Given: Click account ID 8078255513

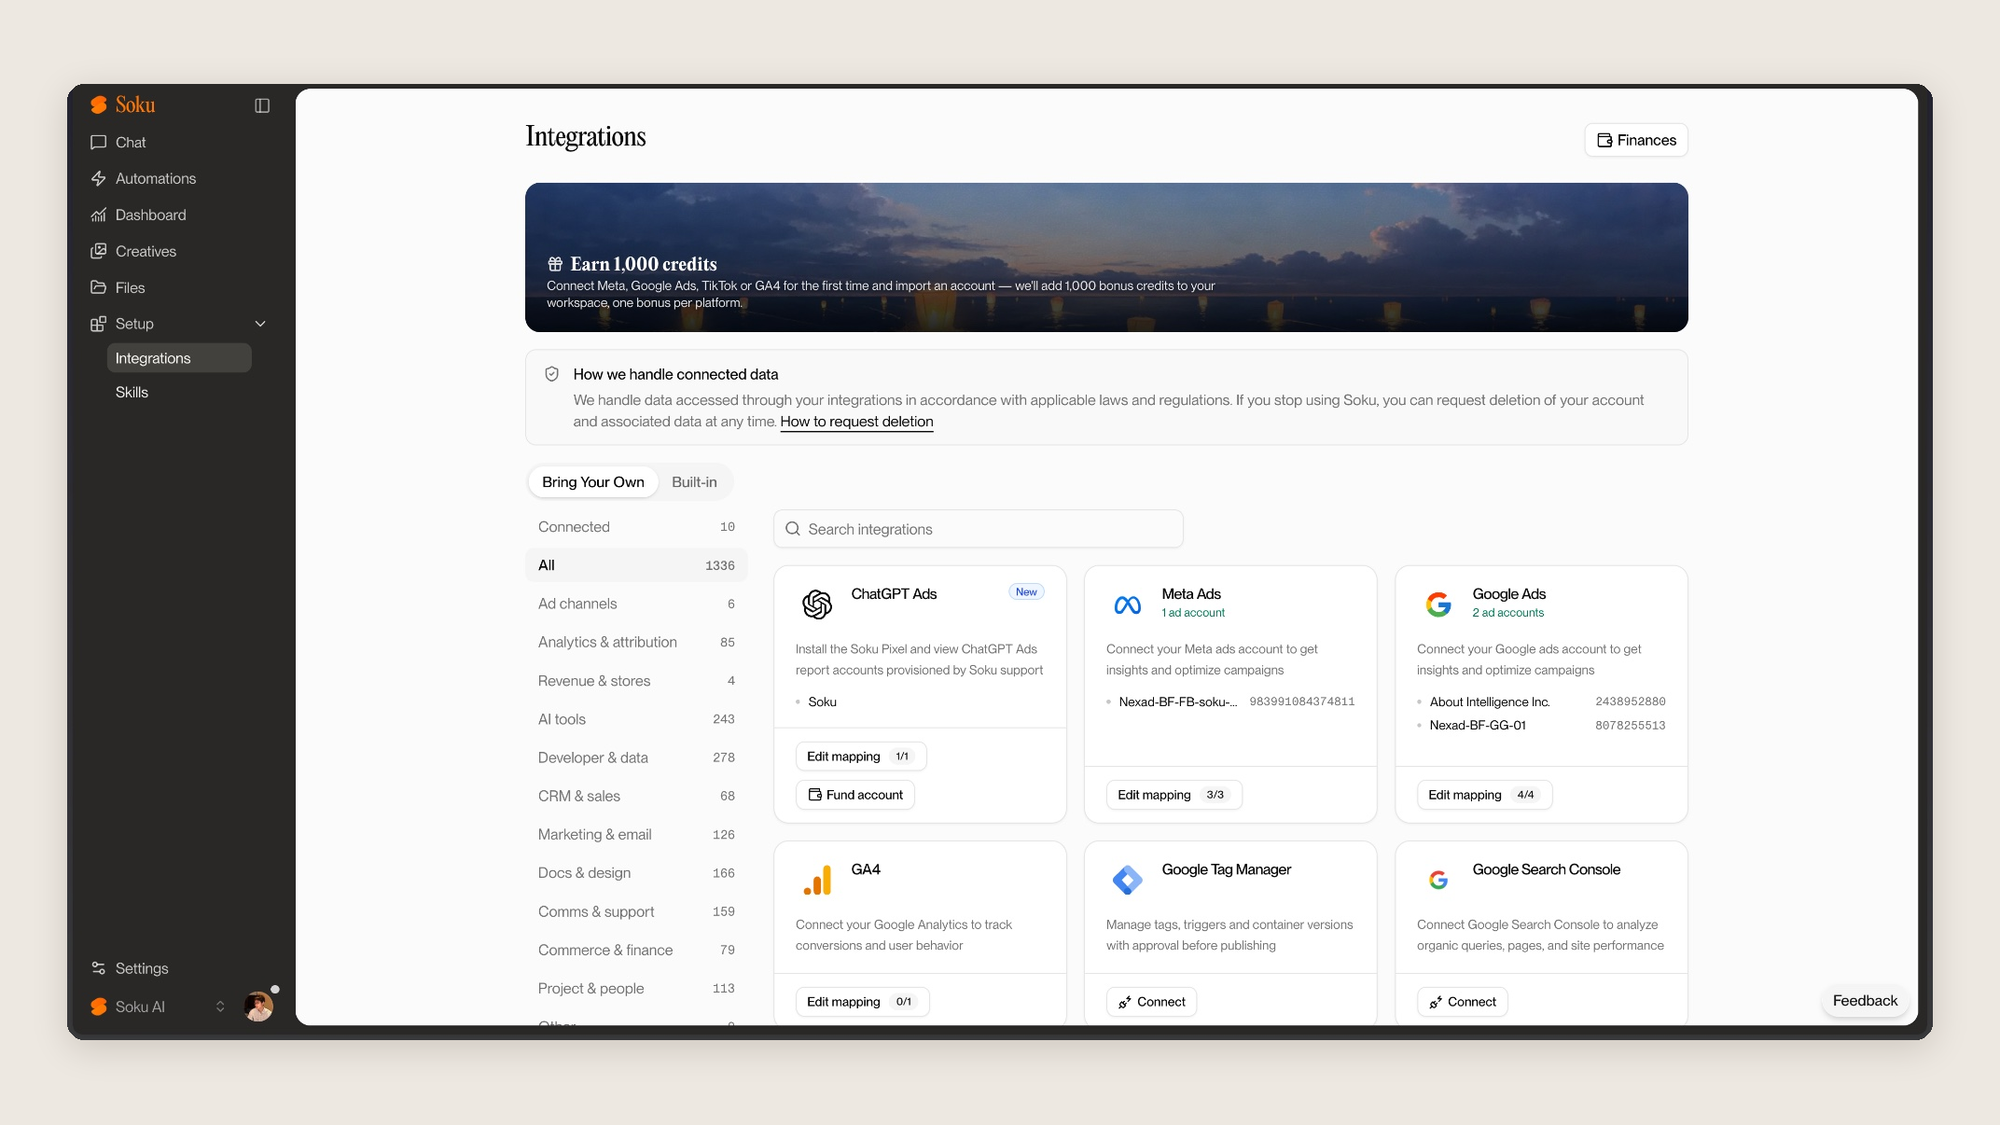Looking at the screenshot, I should (x=1630, y=726).
